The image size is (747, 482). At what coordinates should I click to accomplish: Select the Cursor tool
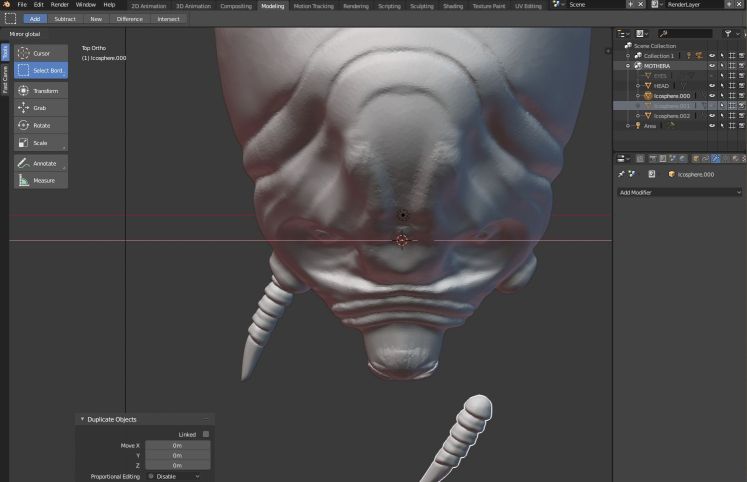(x=40, y=53)
